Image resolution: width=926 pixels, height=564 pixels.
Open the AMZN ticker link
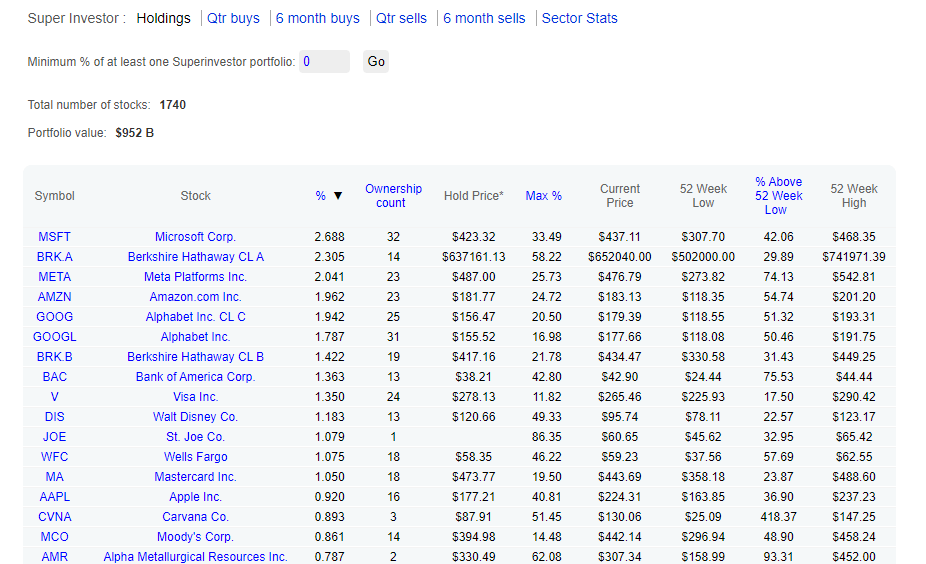click(54, 297)
